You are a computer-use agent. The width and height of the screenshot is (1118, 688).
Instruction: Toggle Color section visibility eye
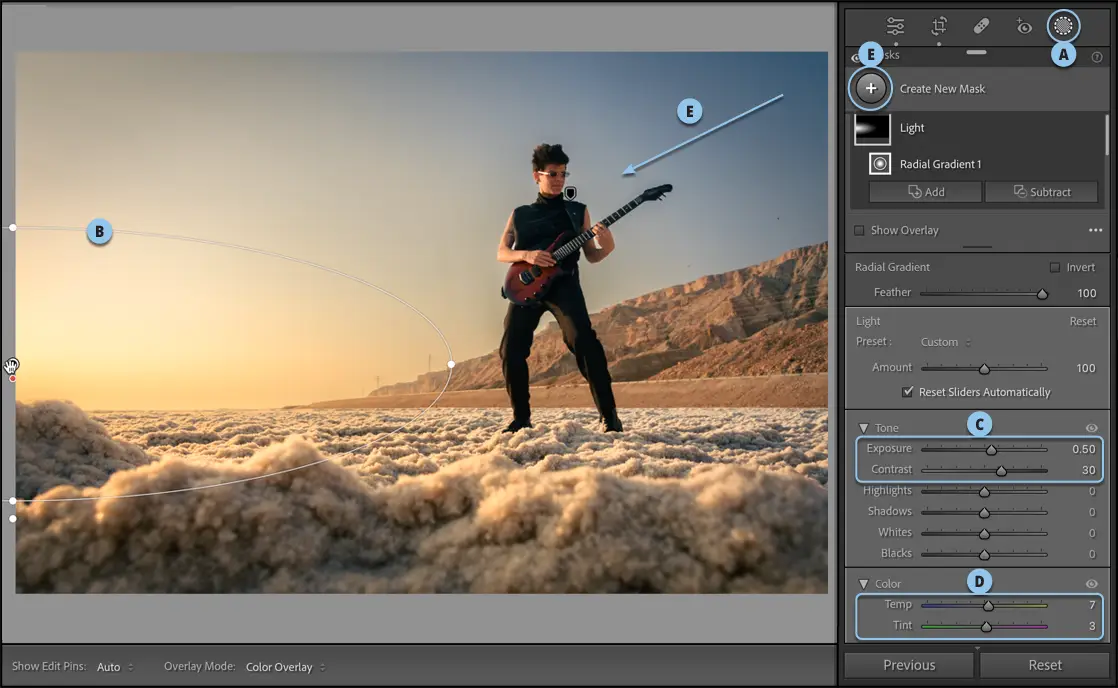tap(1092, 584)
